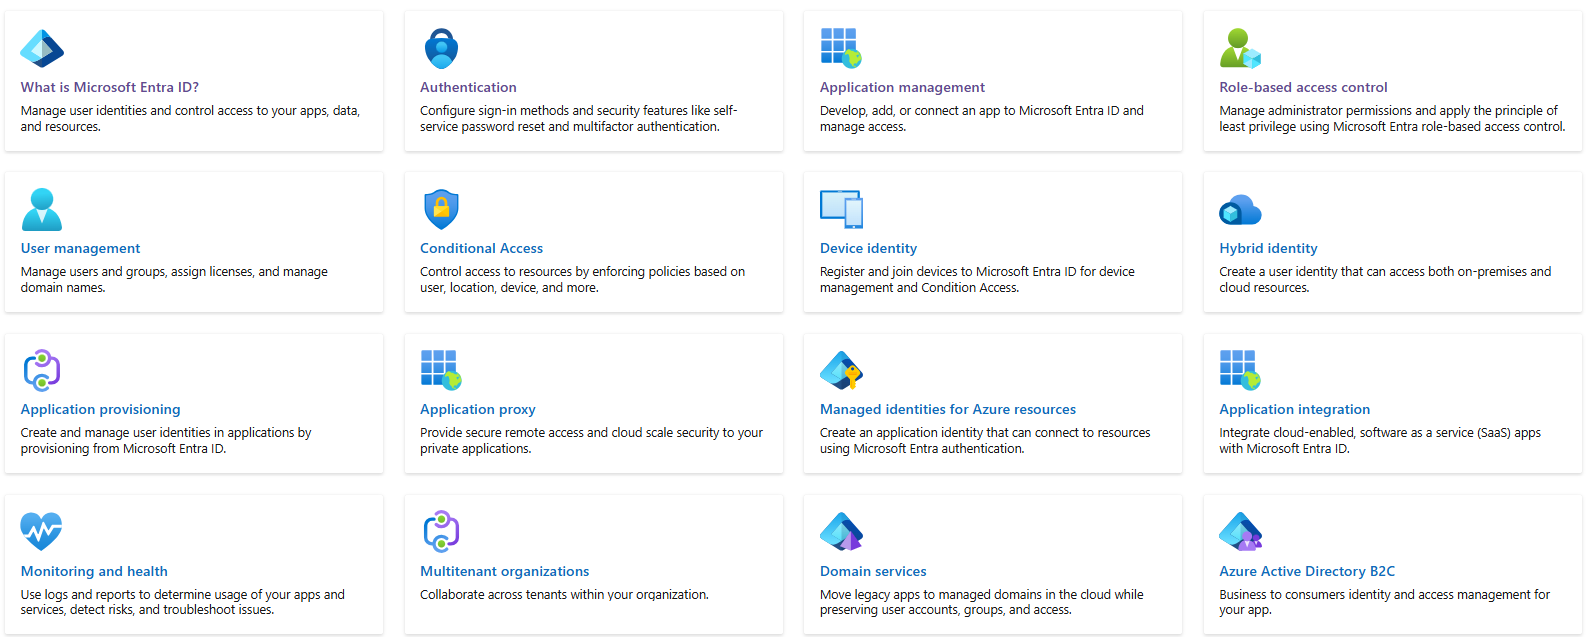Click the Managed identities key icon
The image size is (1589, 637).
pos(841,370)
